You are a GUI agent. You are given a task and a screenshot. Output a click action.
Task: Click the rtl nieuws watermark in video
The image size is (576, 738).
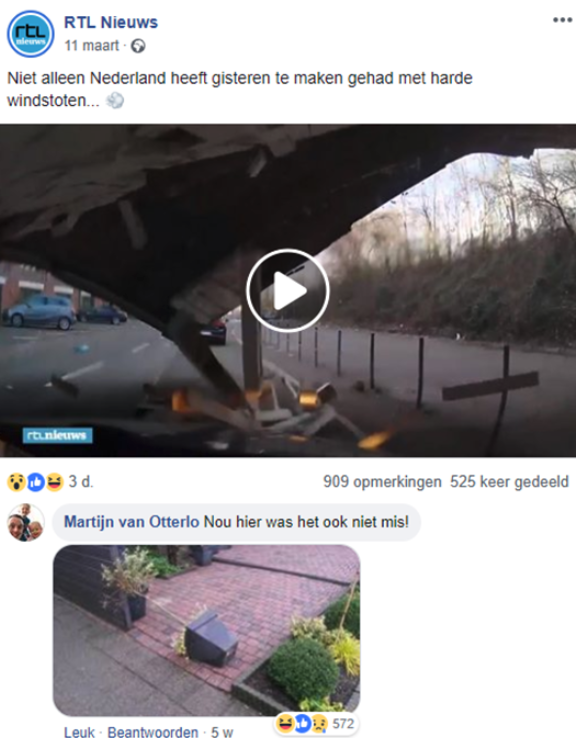point(57,435)
